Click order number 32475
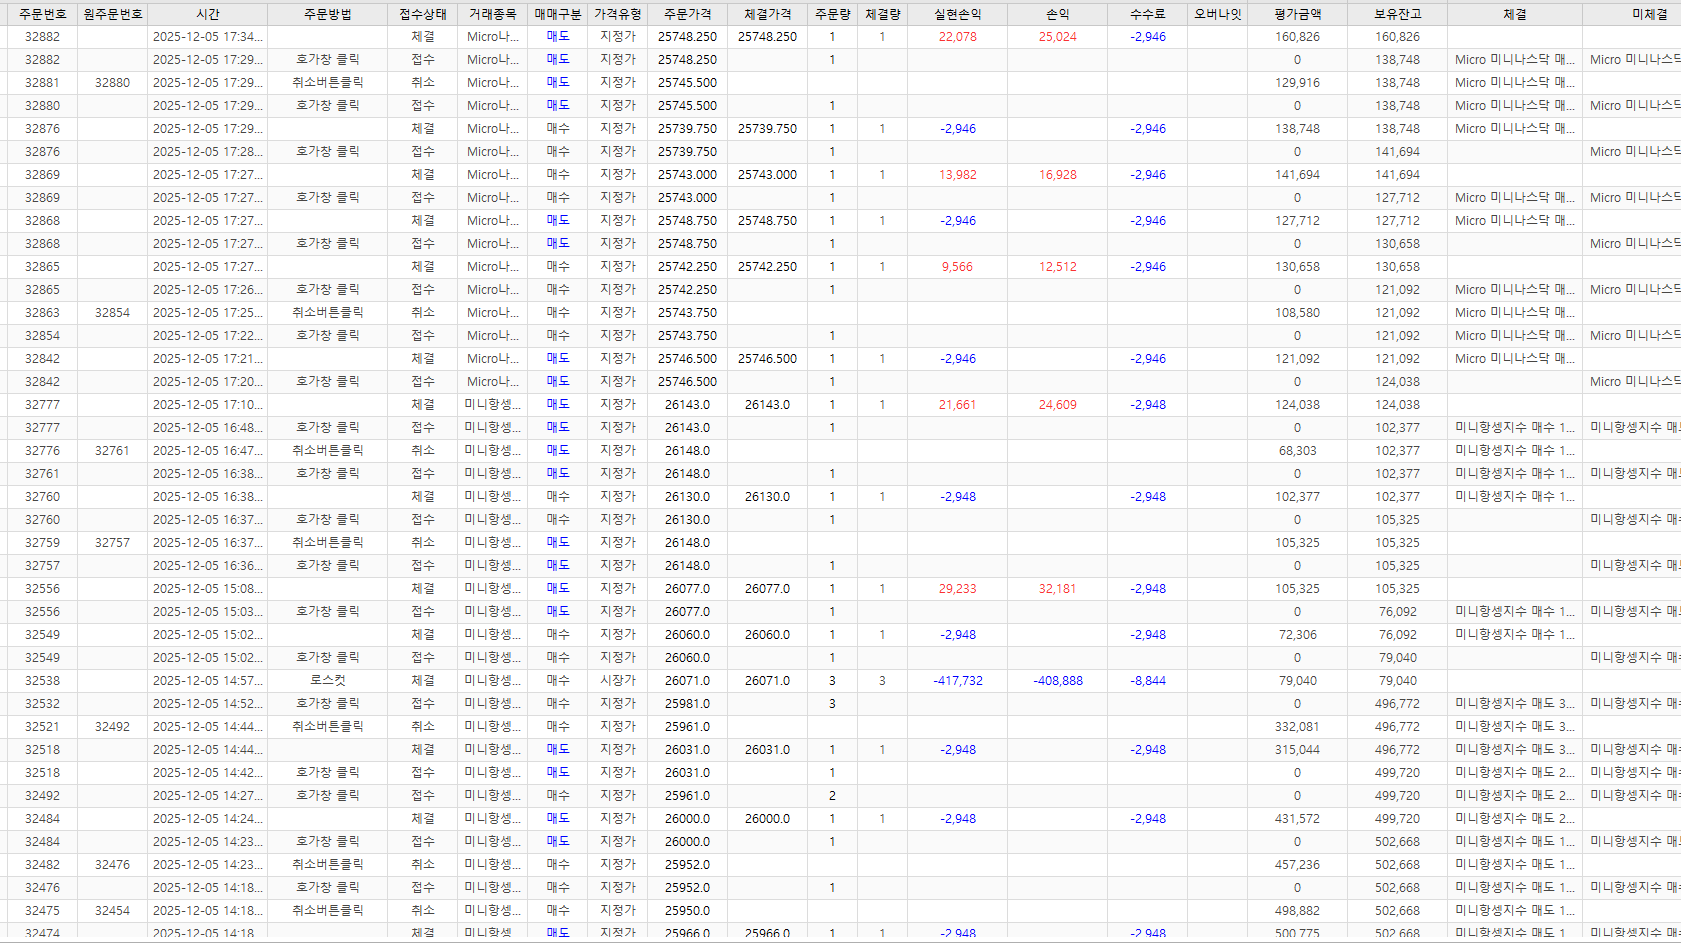 click(42, 911)
